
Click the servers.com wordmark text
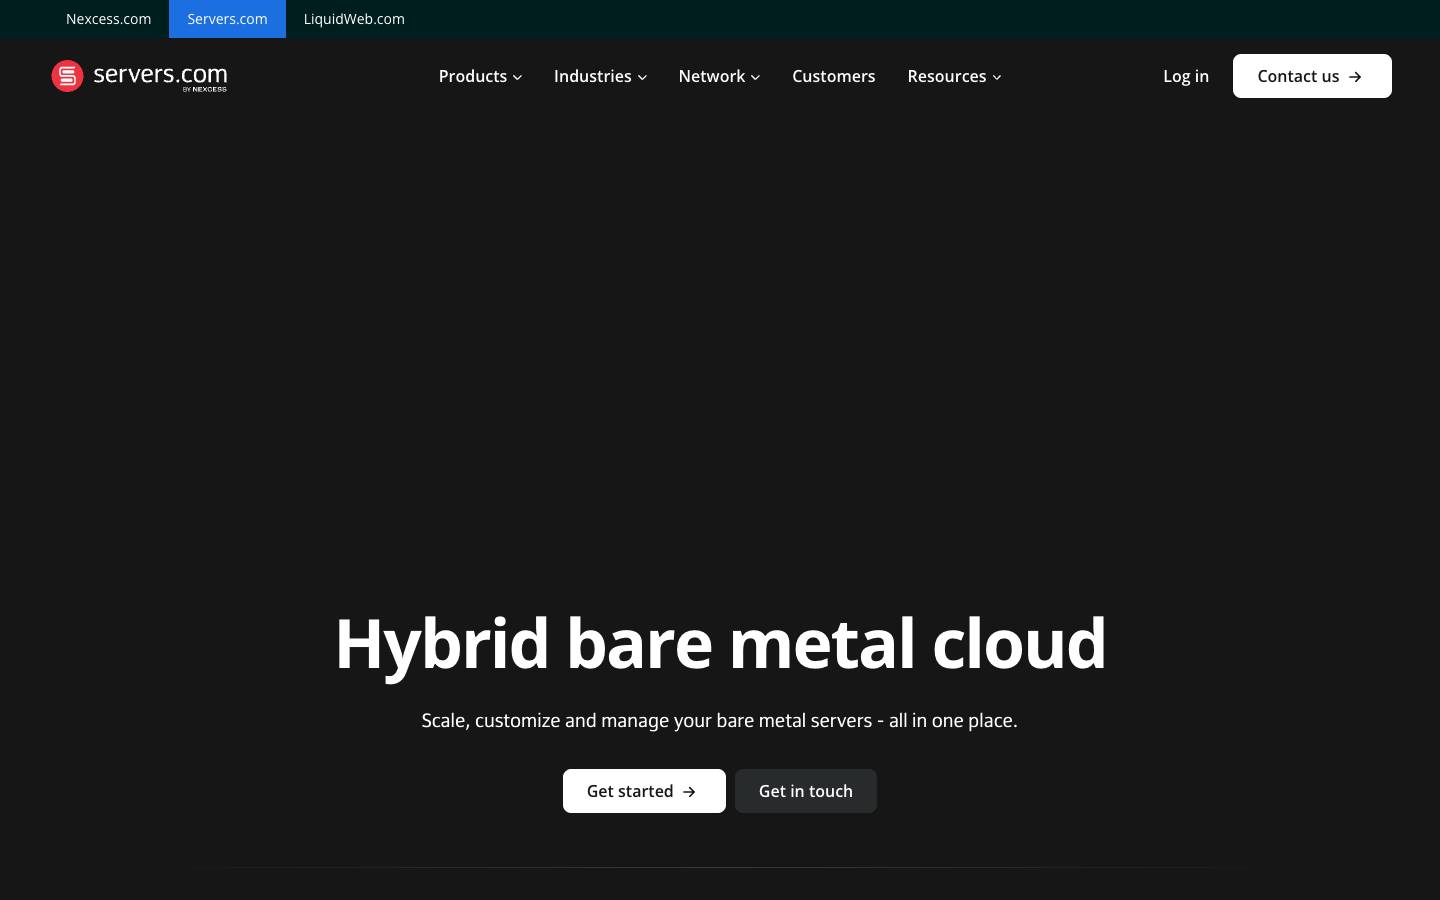coord(160,76)
